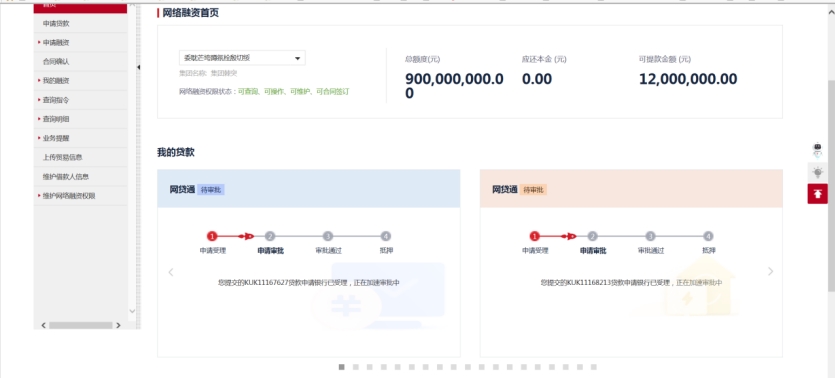The height and width of the screenshot is (378, 835).
Task: Click the 网贷通 title on the orange card
Action: pos(505,190)
